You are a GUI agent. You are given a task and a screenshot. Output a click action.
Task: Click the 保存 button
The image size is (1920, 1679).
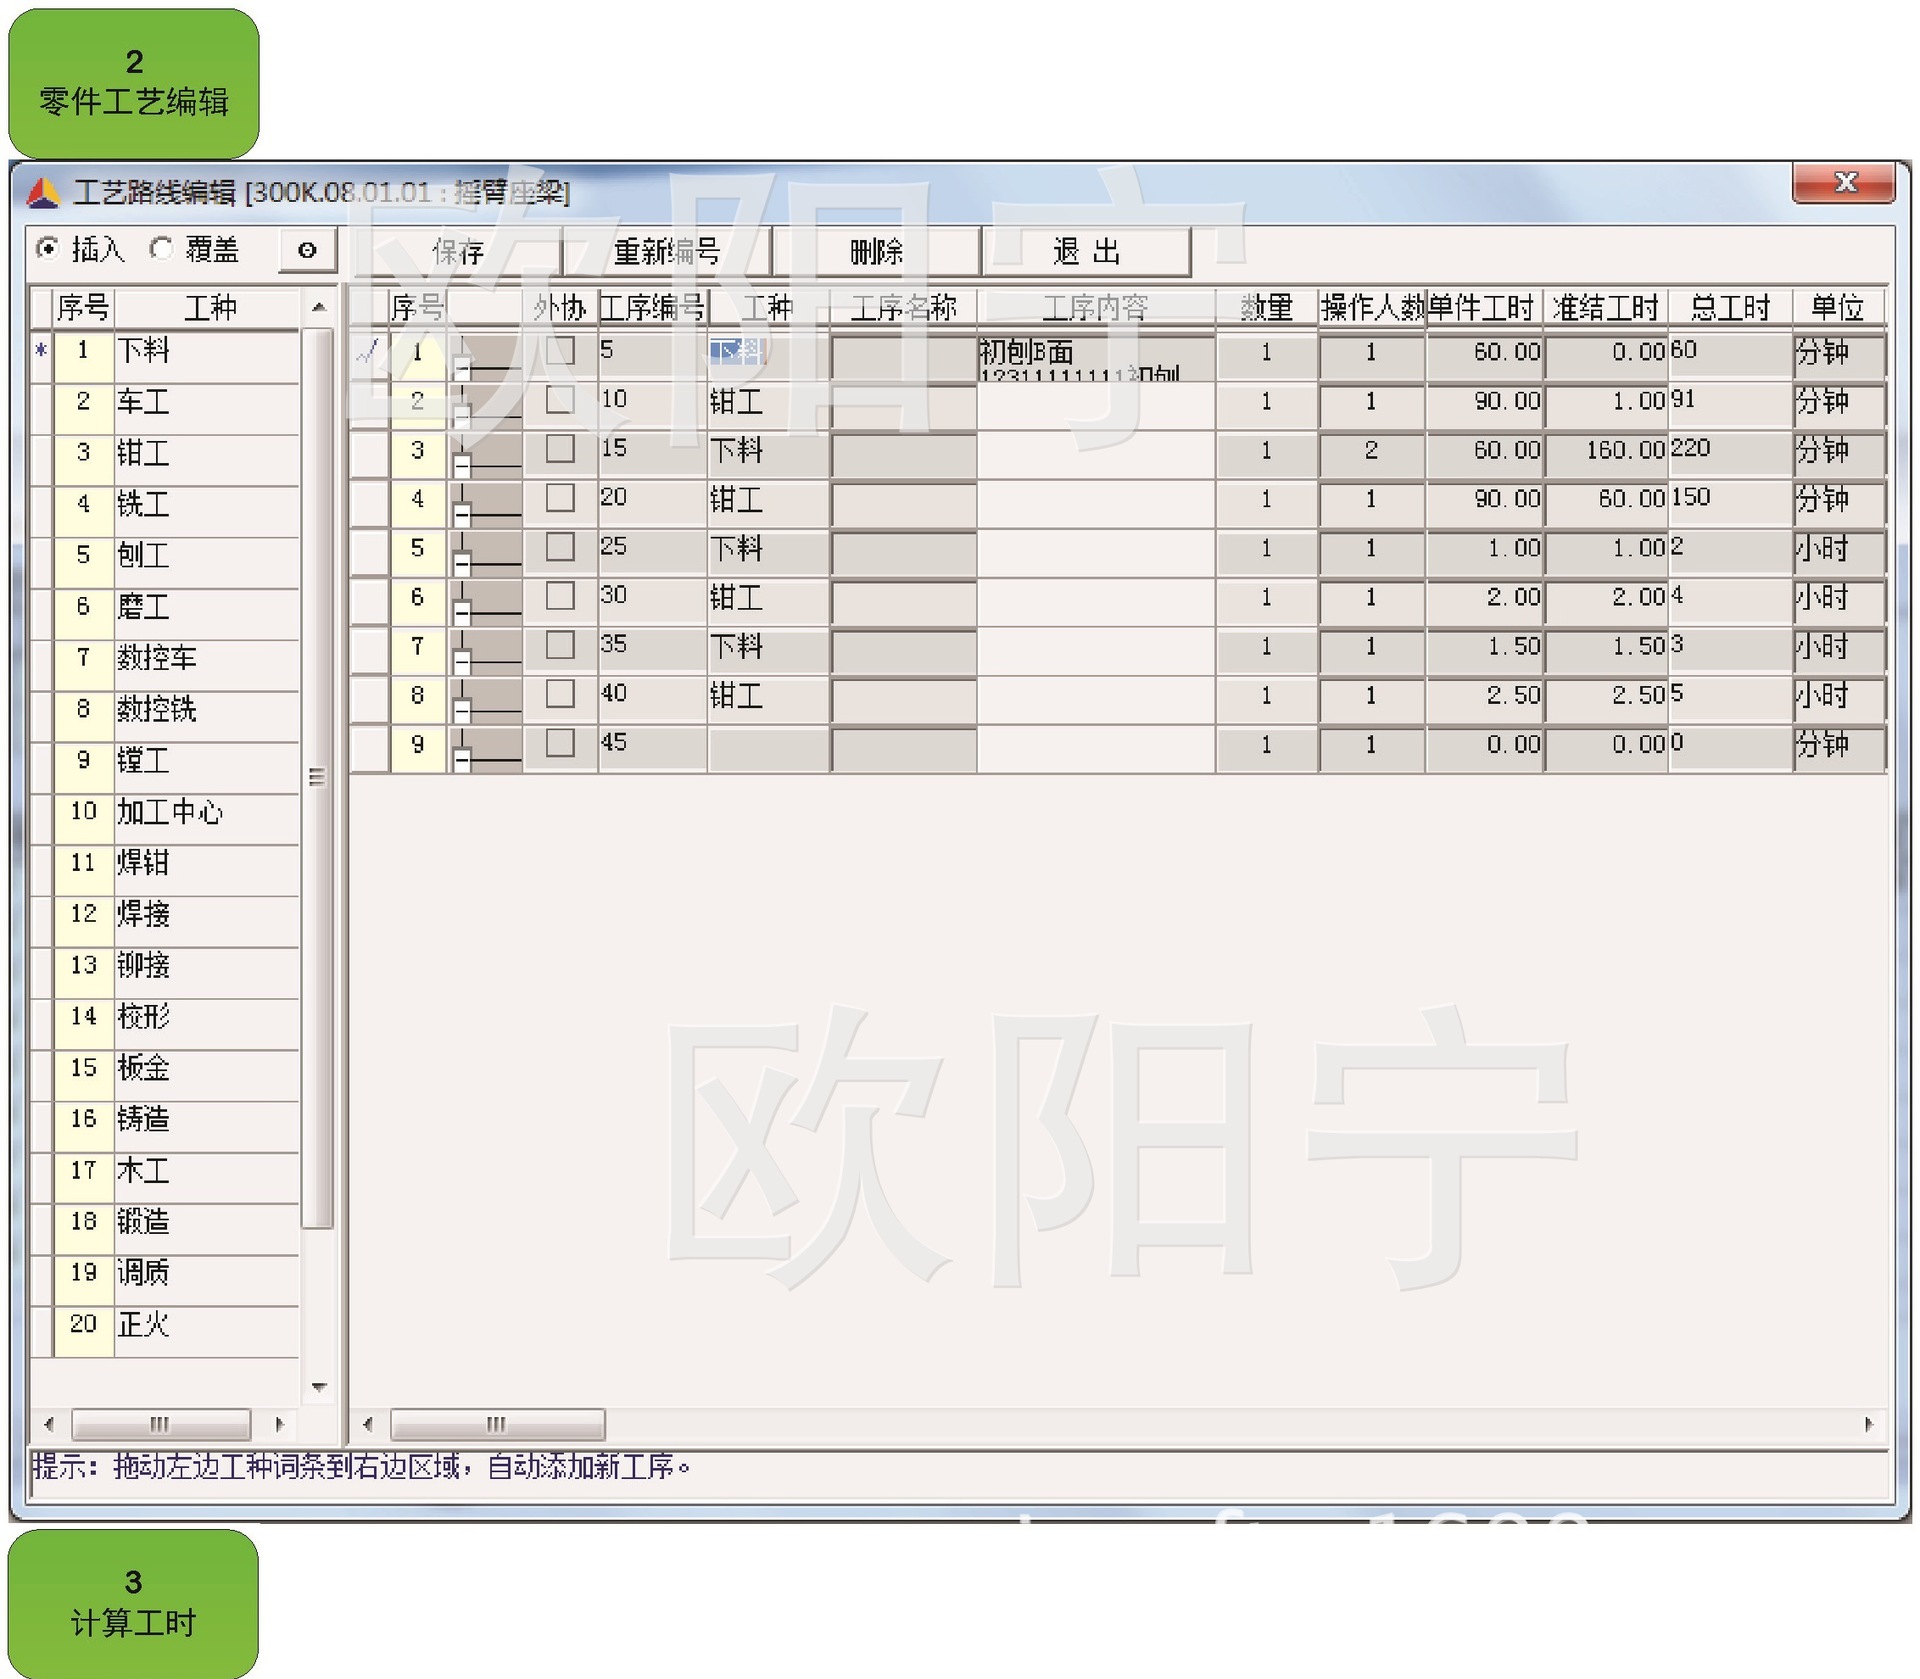tap(457, 251)
